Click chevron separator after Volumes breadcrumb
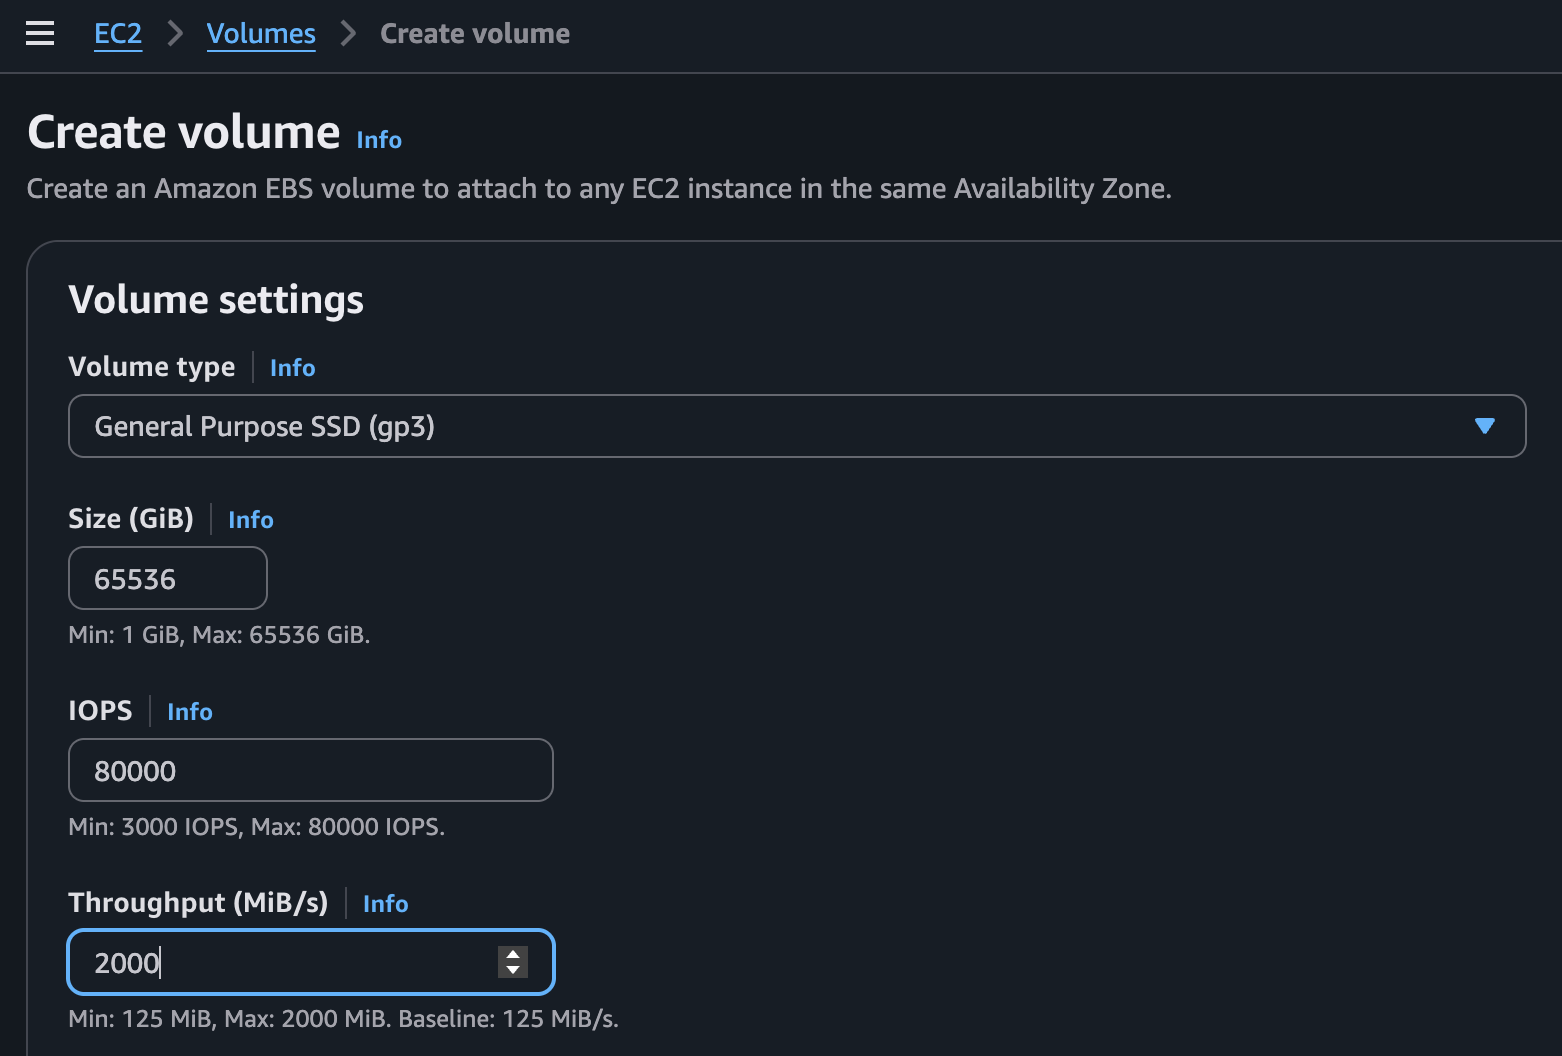1562x1056 pixels. [x=348, y=34]
